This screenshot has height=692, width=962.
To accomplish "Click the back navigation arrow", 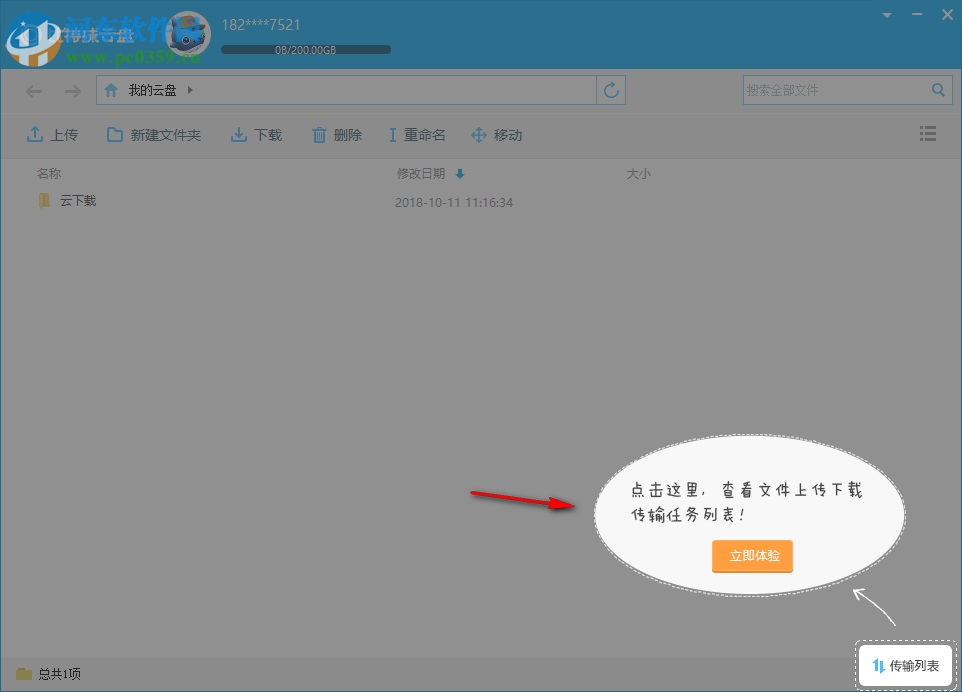I will click(x=34, y=91).
